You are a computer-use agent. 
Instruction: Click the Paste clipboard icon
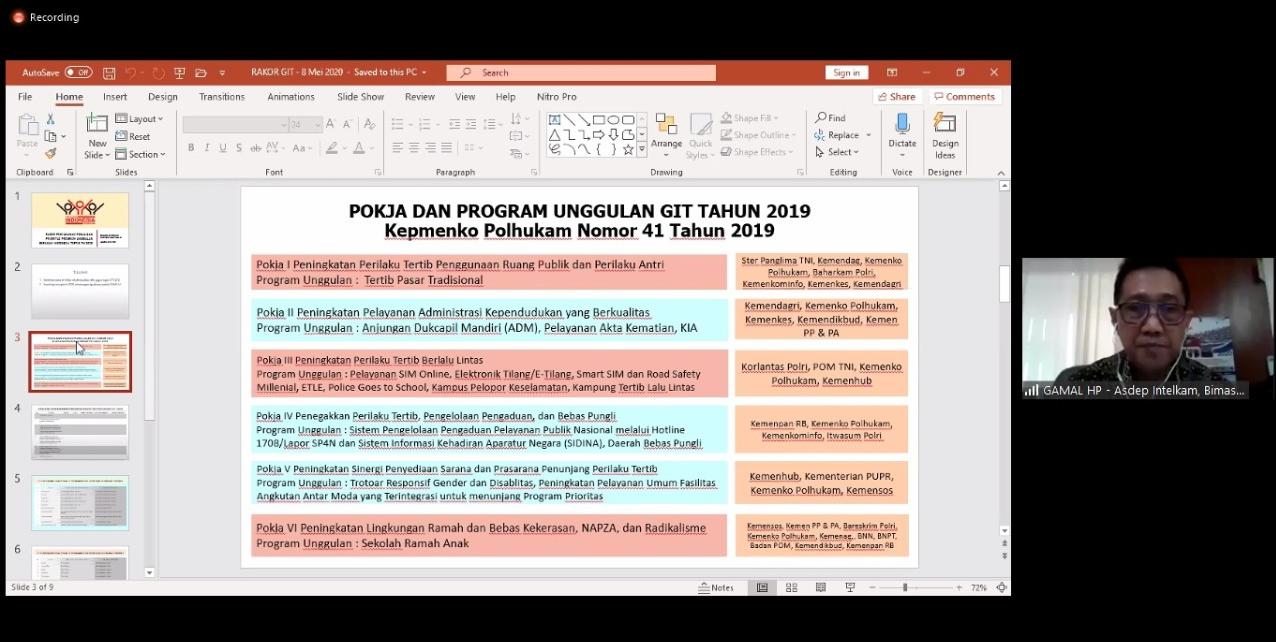click(x=28, y=126)
